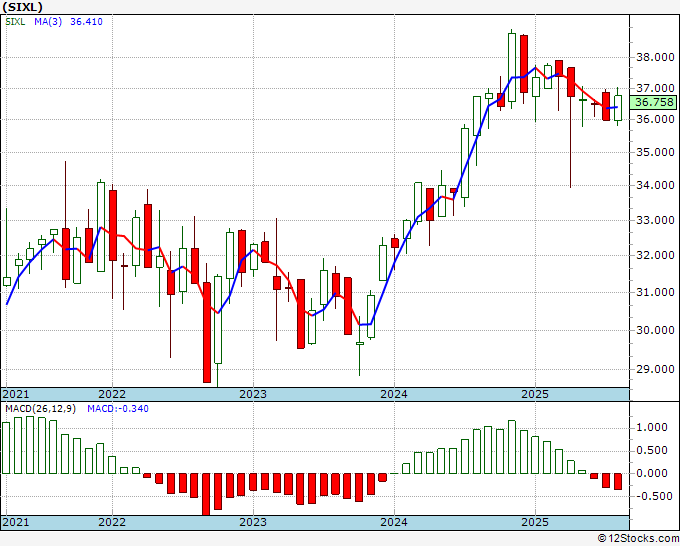Click the (SIXL) chart title

[22, 7]
